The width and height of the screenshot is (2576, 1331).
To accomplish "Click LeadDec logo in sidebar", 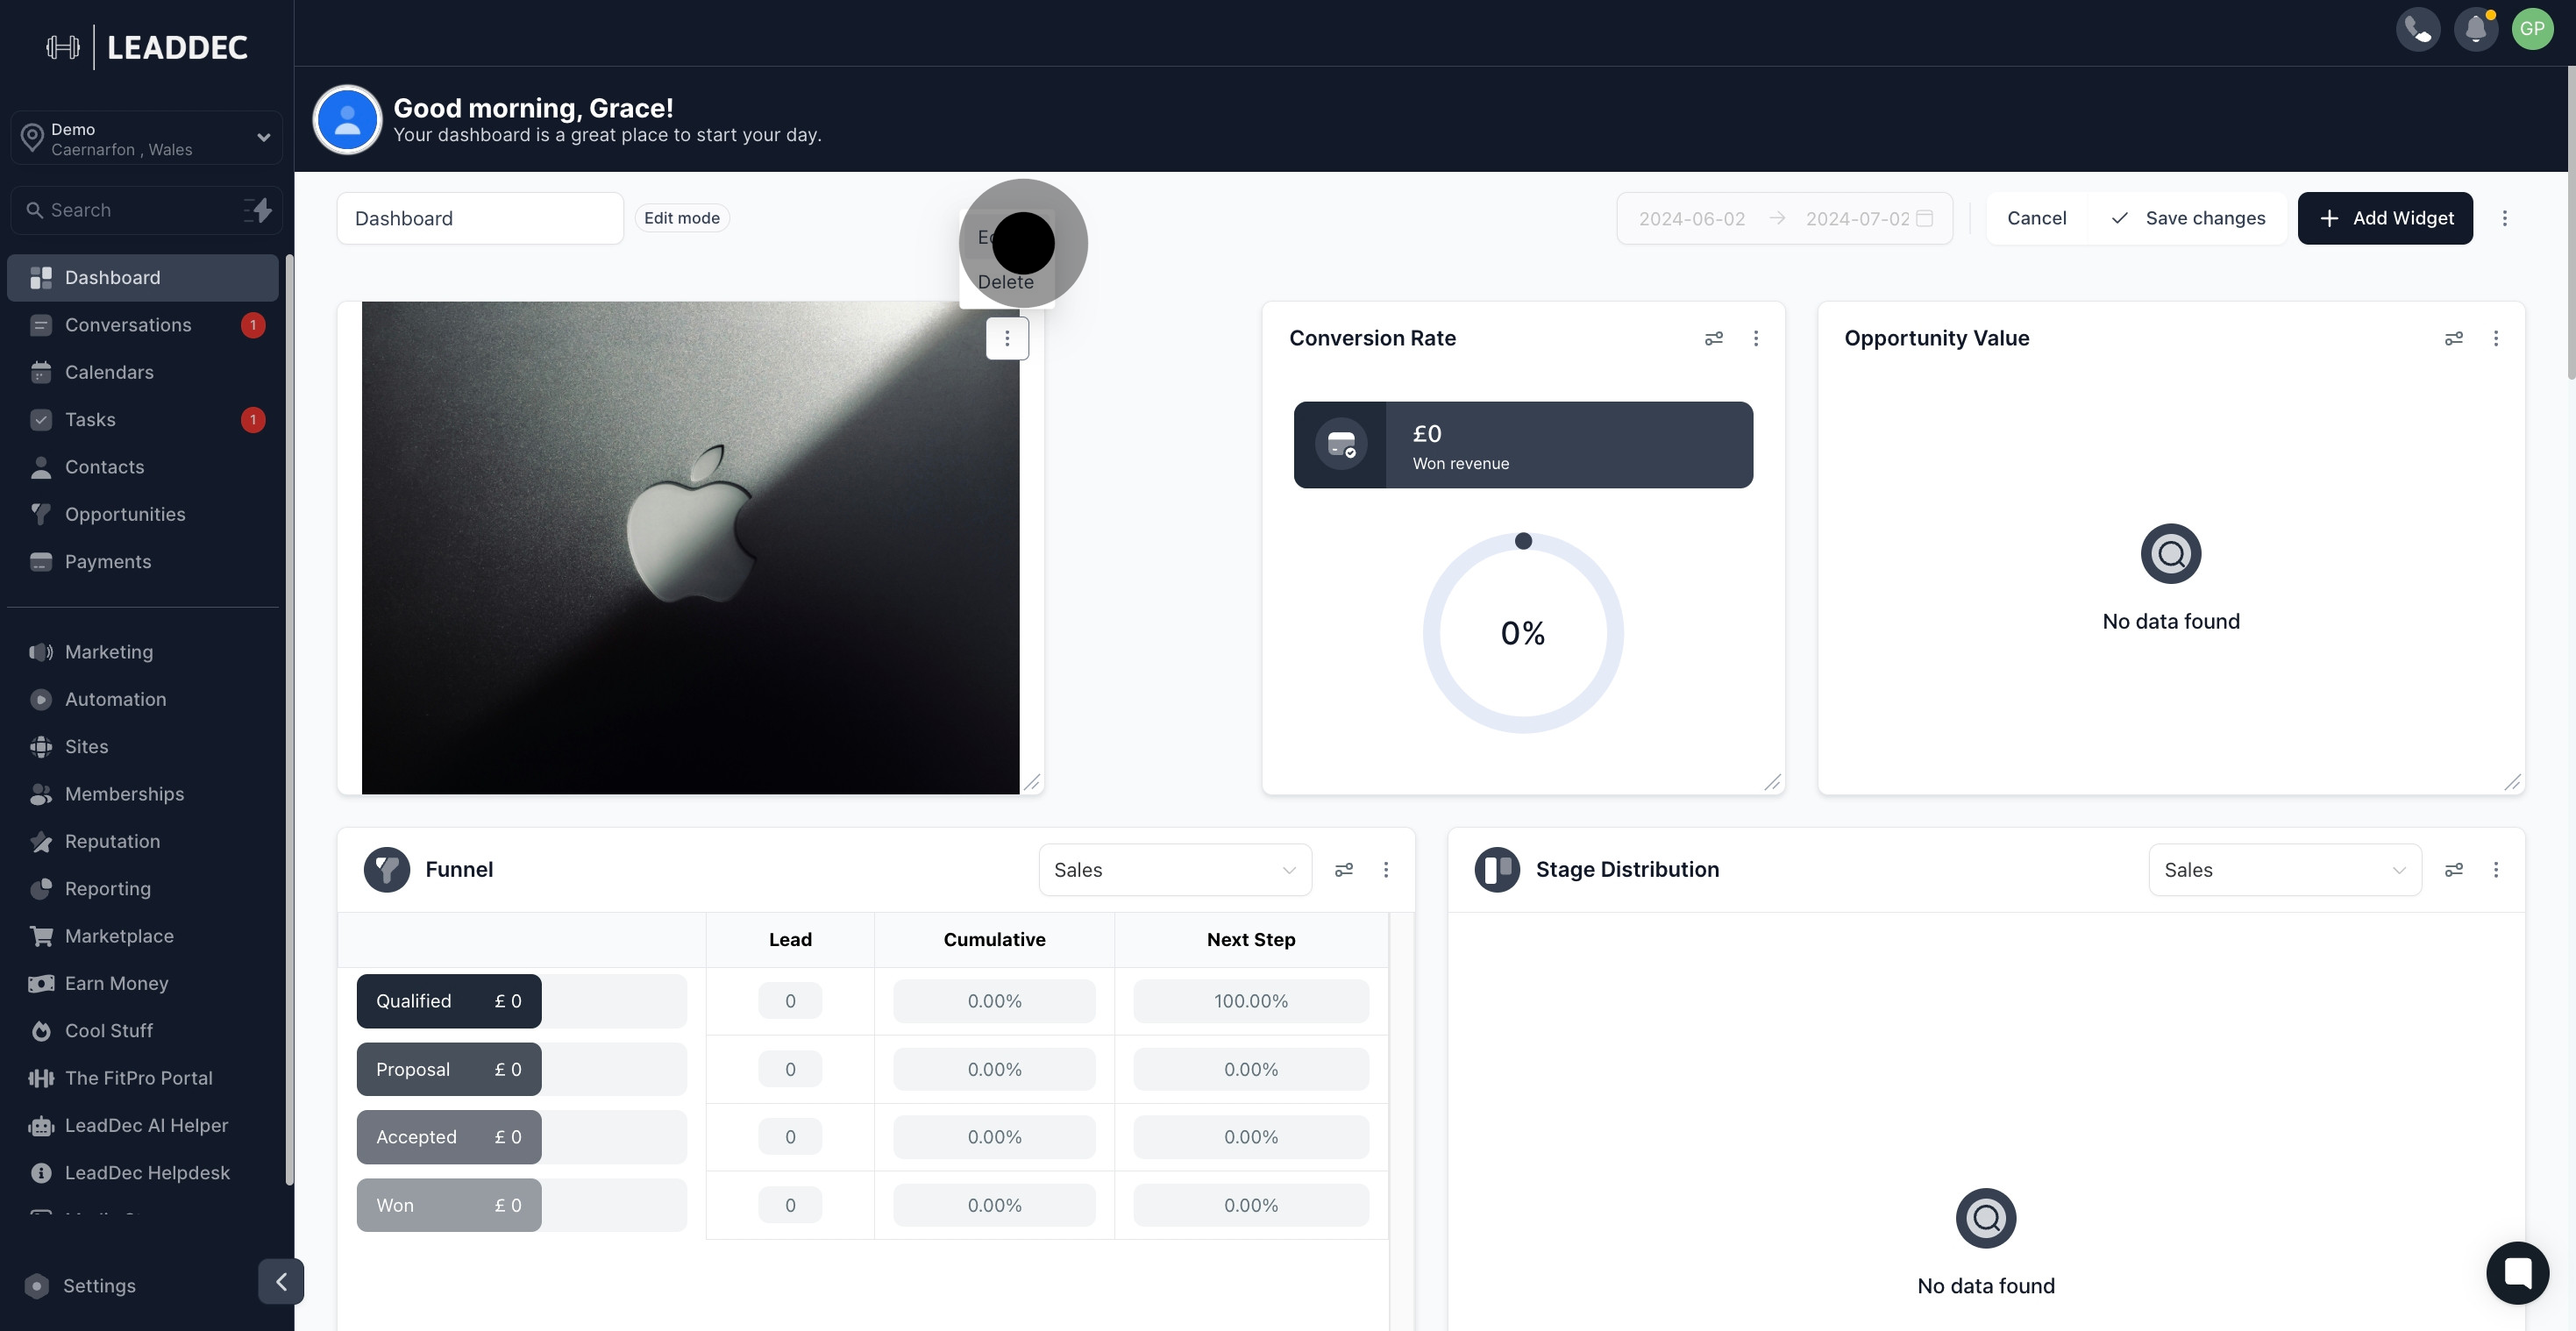I will coord(147,47).
